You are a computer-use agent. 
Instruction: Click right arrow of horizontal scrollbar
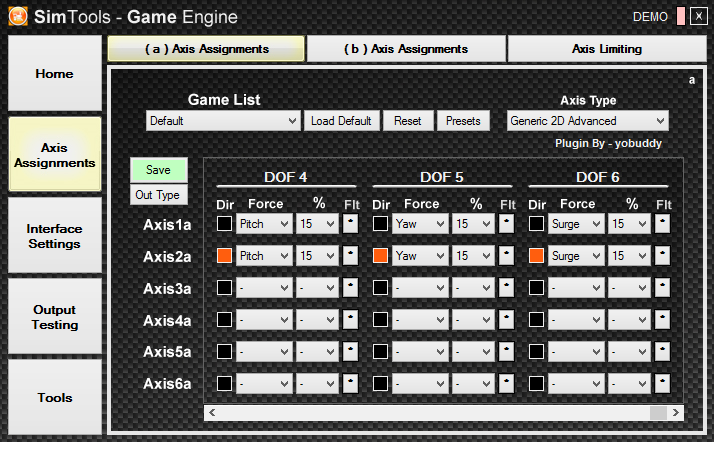pos(676,412)
